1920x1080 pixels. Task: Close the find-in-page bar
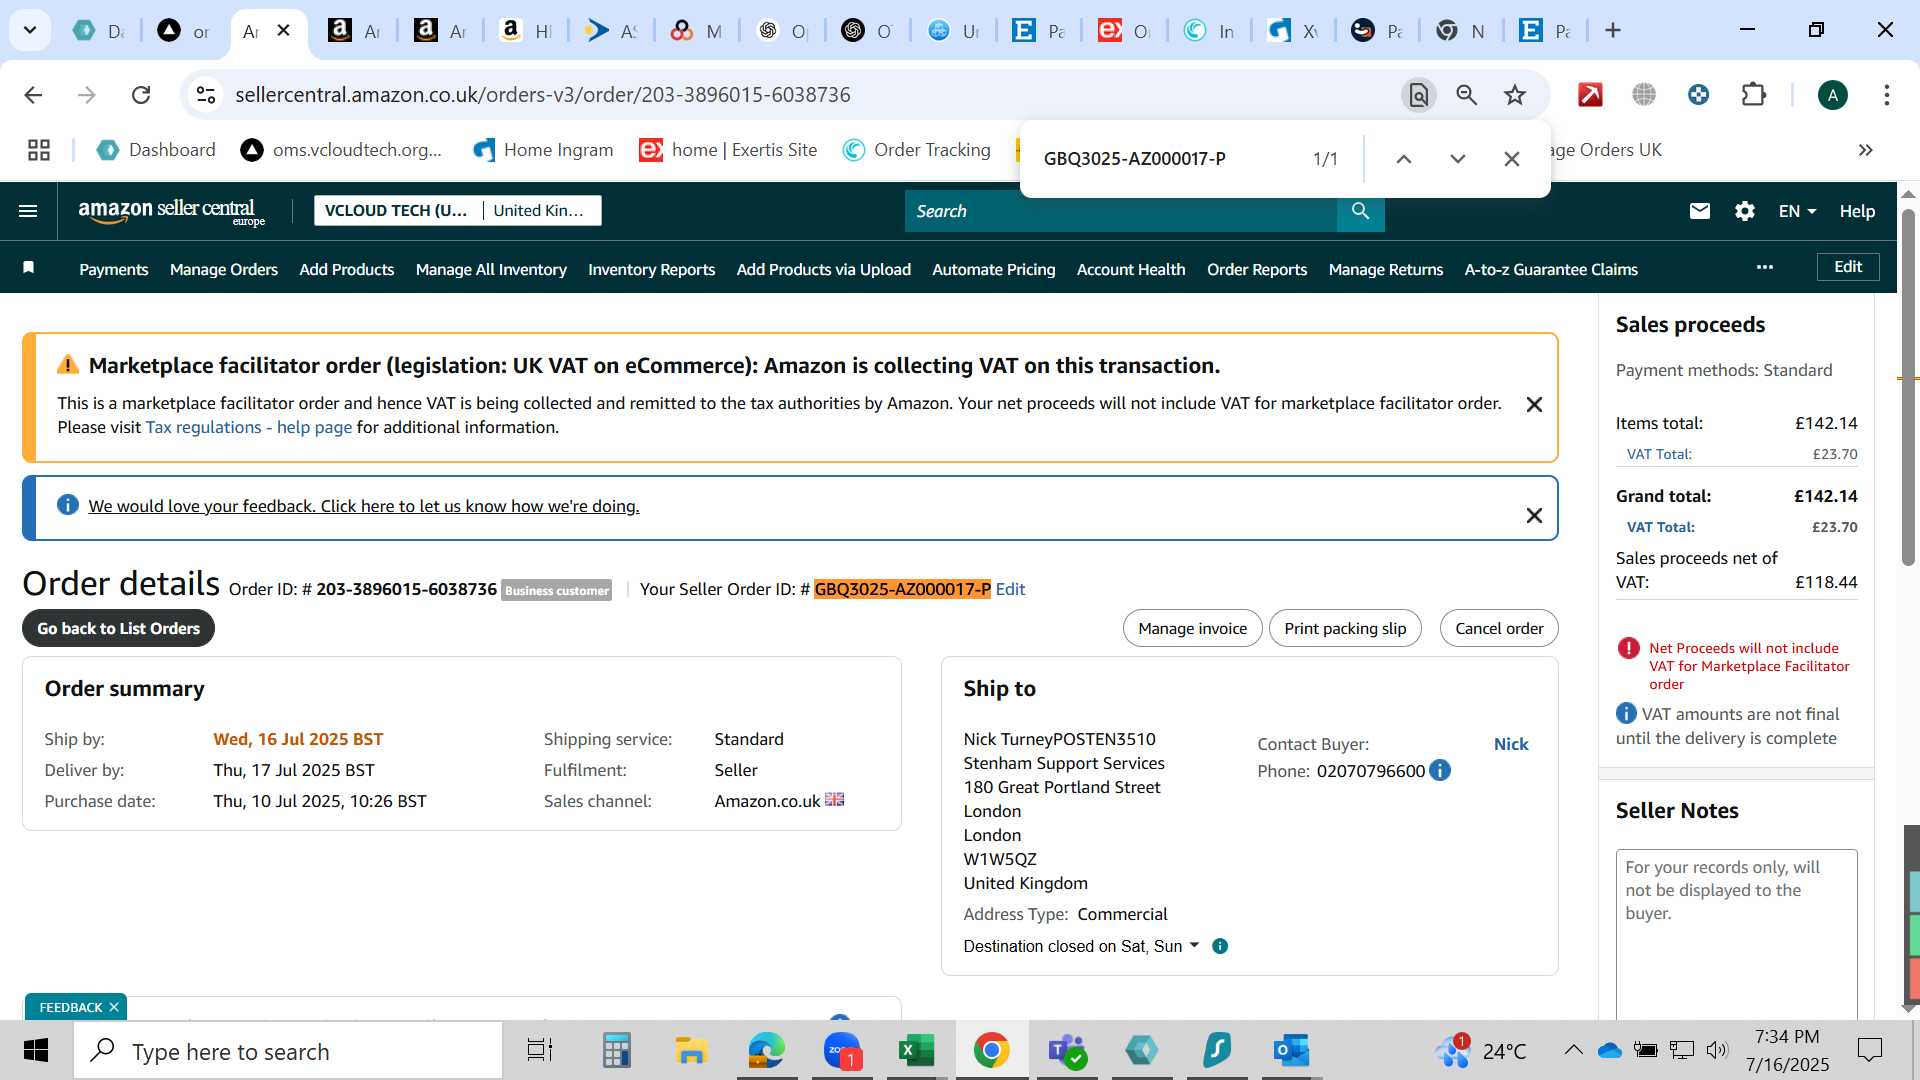1512,159
